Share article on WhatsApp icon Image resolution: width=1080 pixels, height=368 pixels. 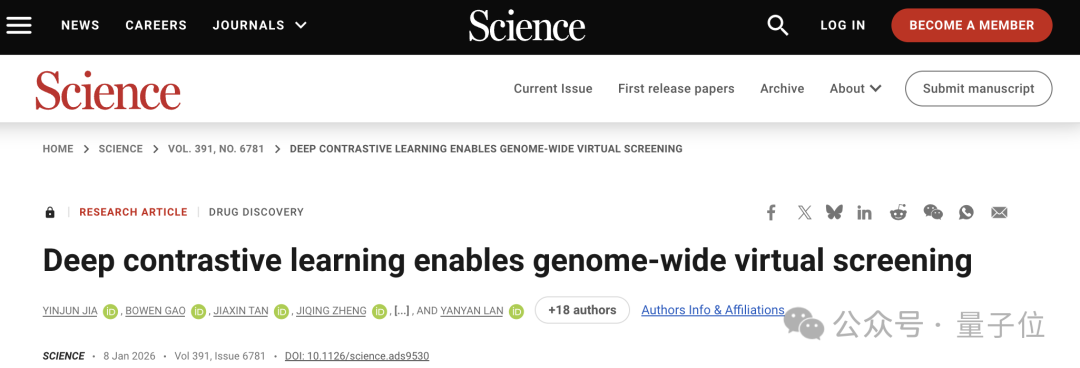[x=966, y=212]
